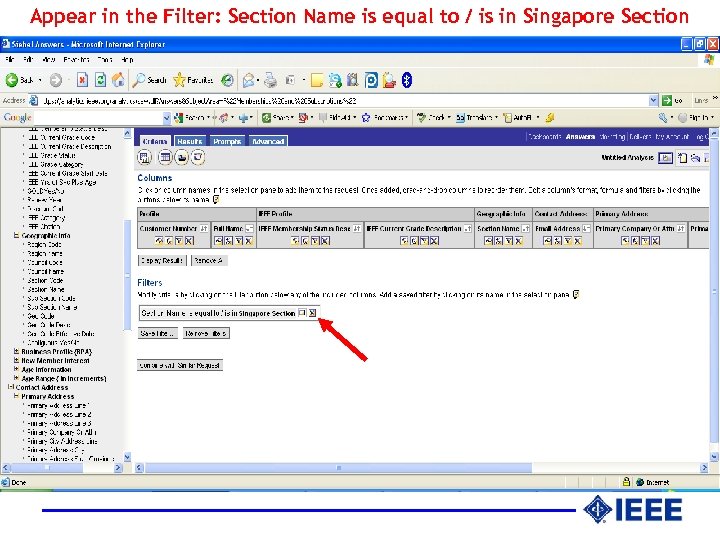Click the Save Filter button
The height and width of the screenshot is (540, 720).
point(158,333)
